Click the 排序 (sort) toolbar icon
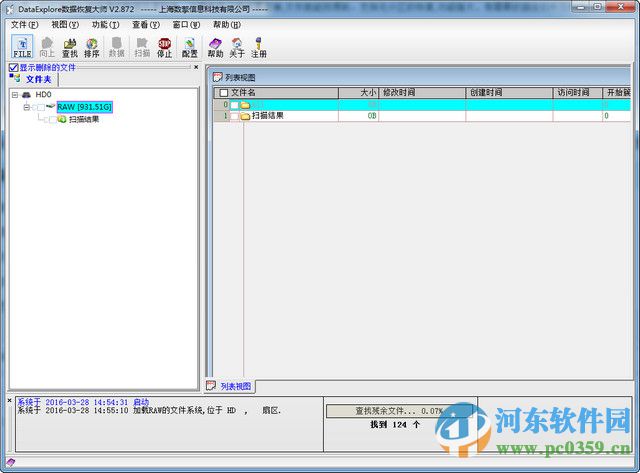 (92, 47)
